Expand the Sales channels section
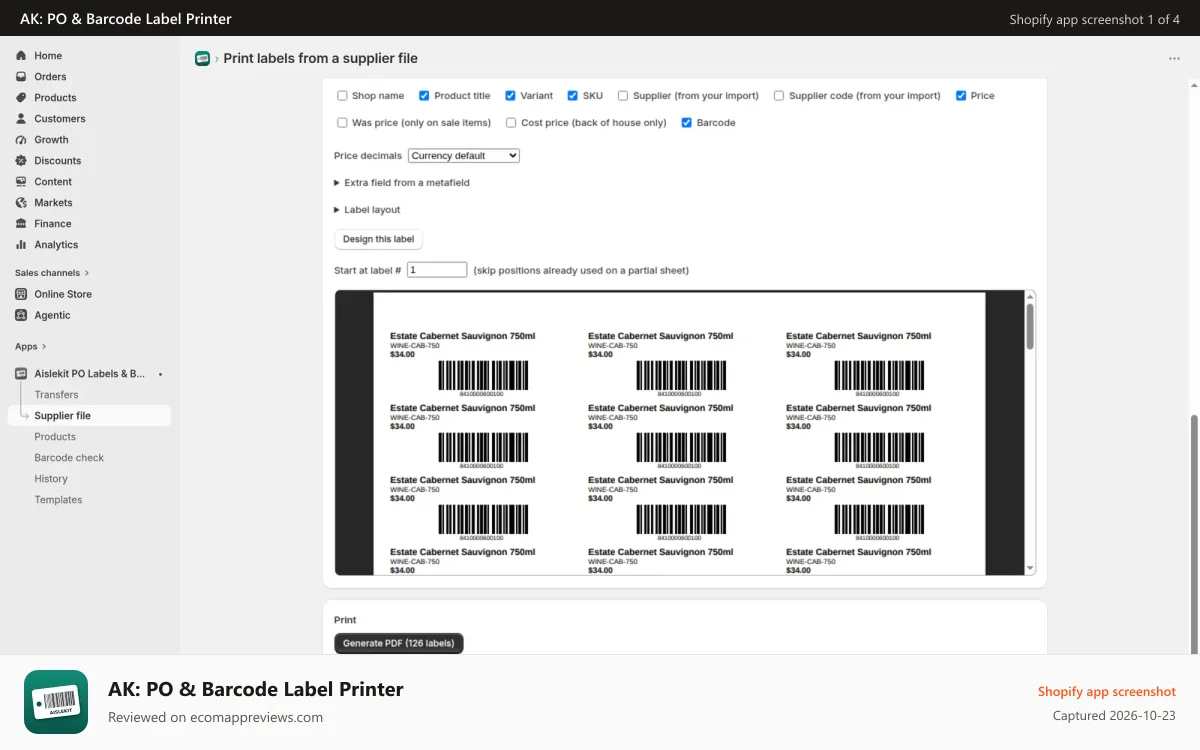1200x750 pixels. pos(52,273)
